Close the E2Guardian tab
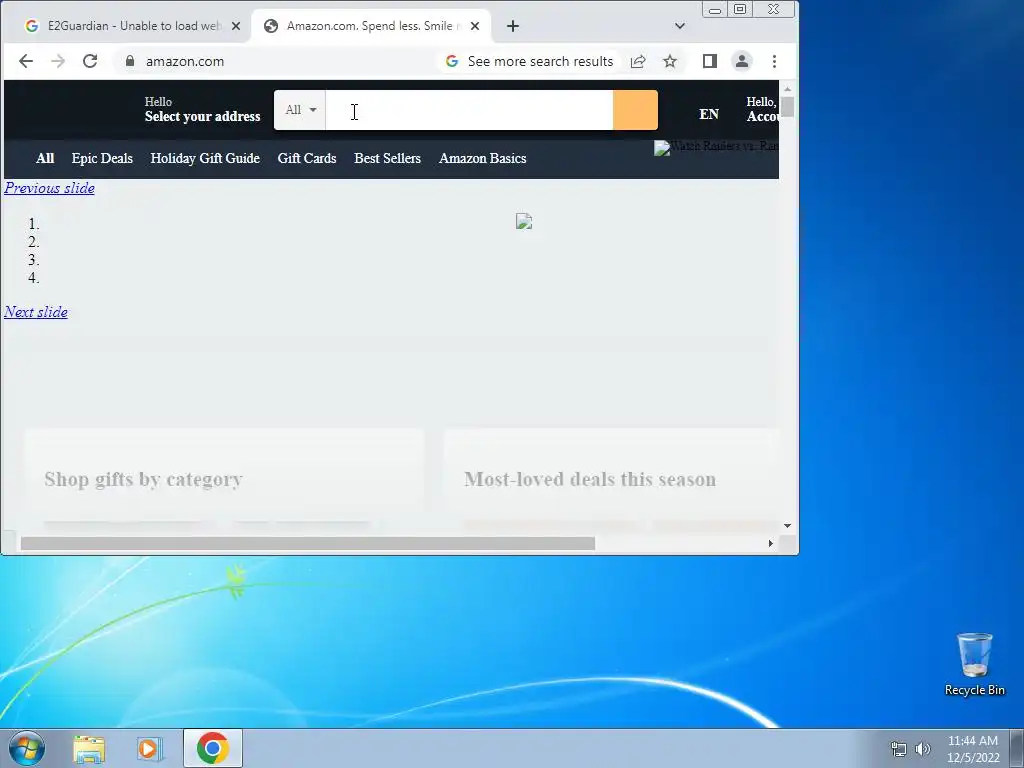Viewport: 1024px width, 768px height. [236, 26]
